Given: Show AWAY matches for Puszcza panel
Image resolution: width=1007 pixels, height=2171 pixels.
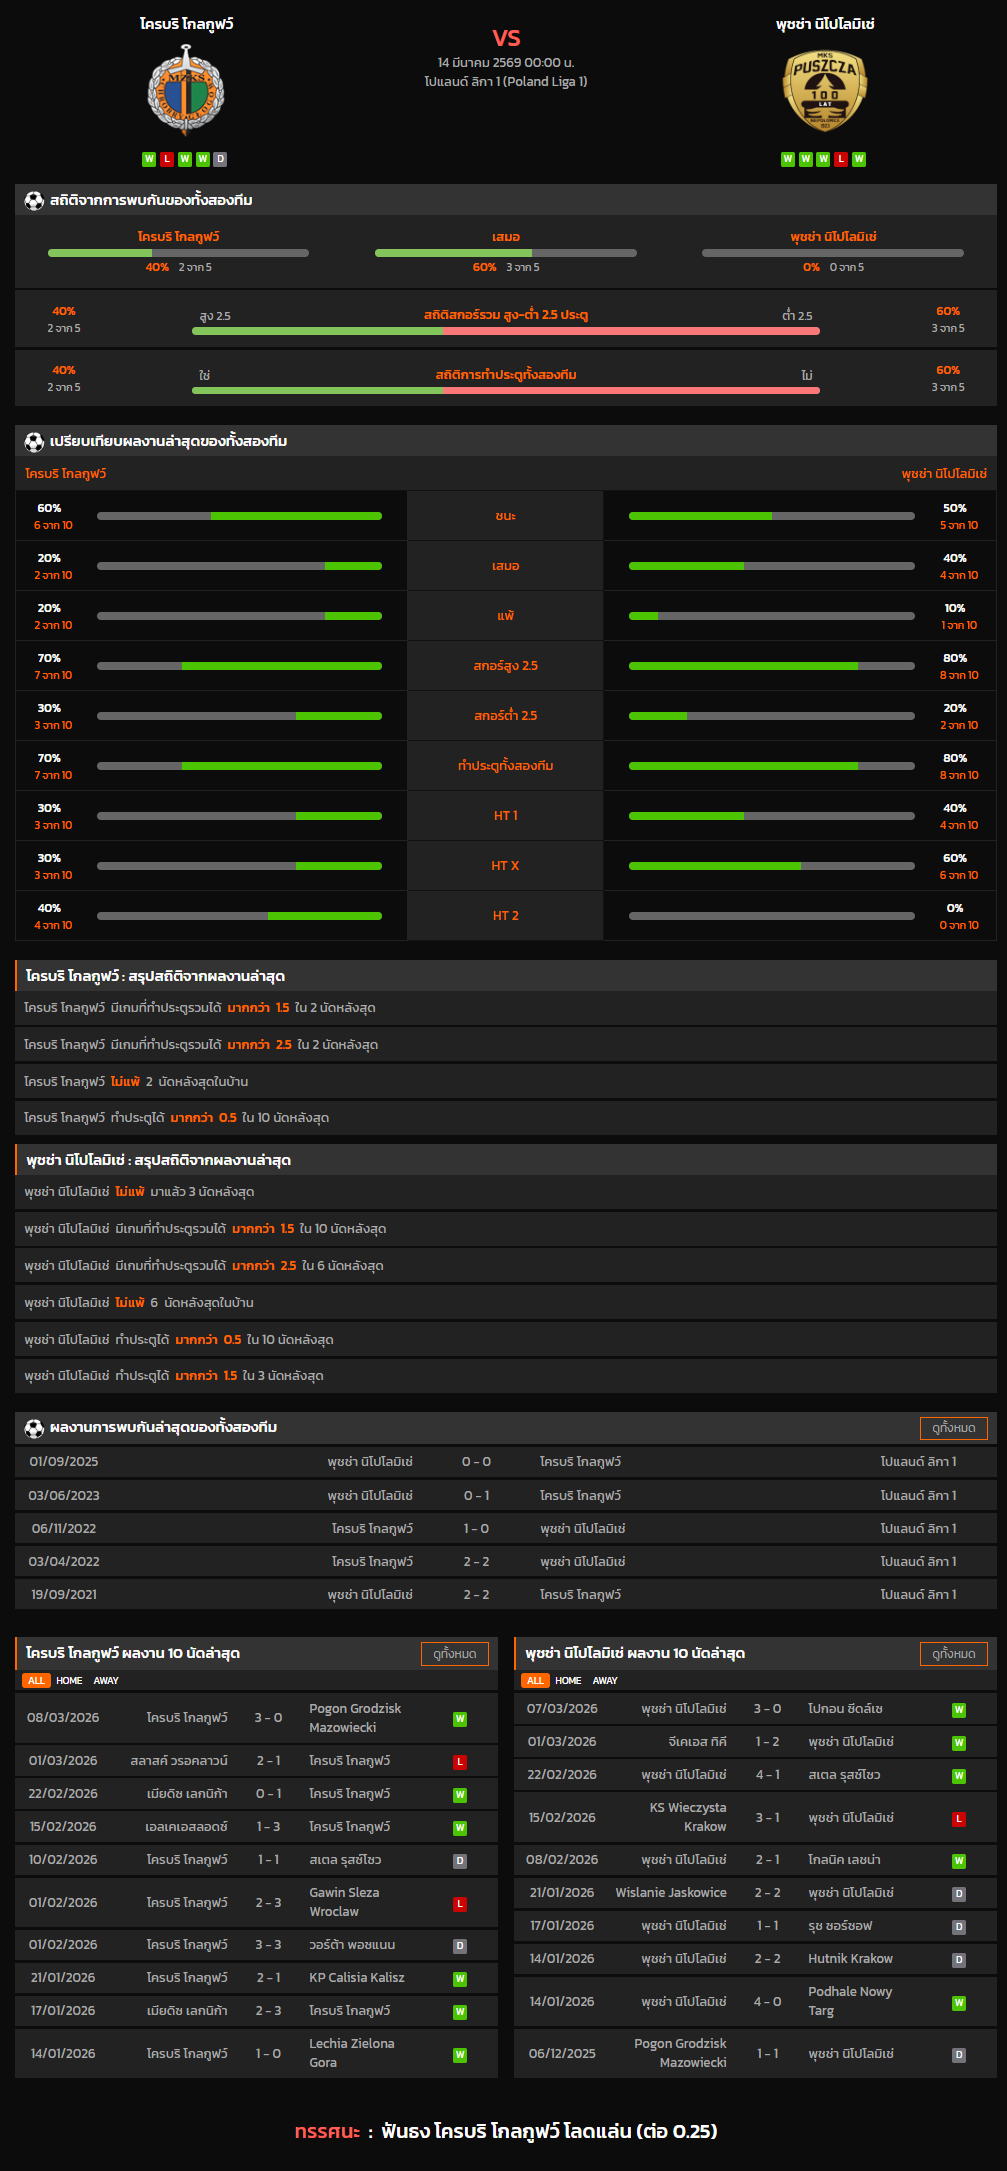Looking at the screenshot, I should [605, 1680].
